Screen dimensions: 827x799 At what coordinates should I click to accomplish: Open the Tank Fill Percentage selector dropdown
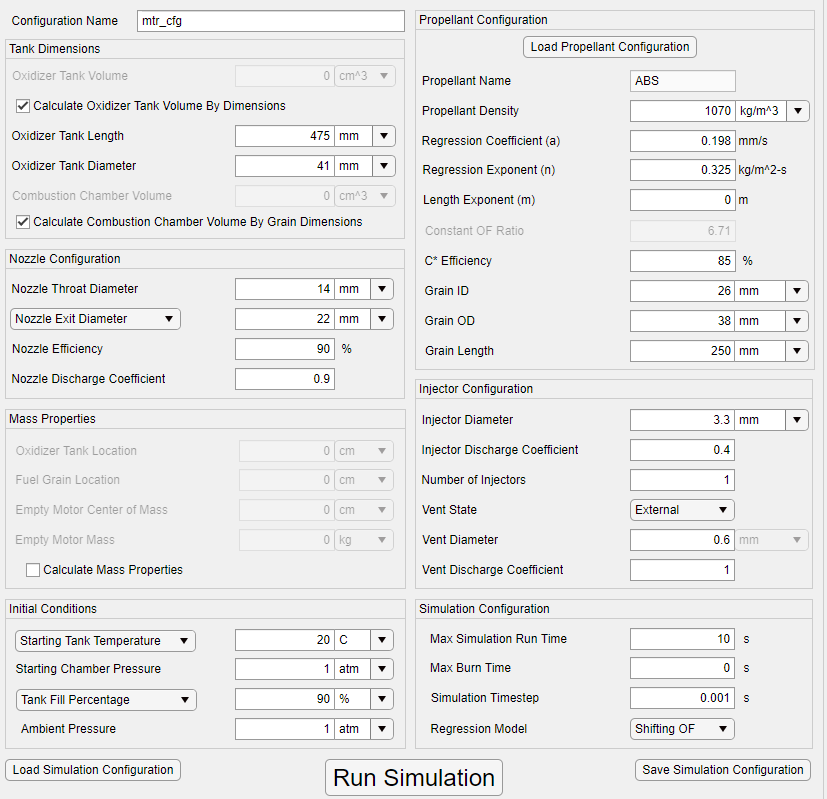point(106,700)
